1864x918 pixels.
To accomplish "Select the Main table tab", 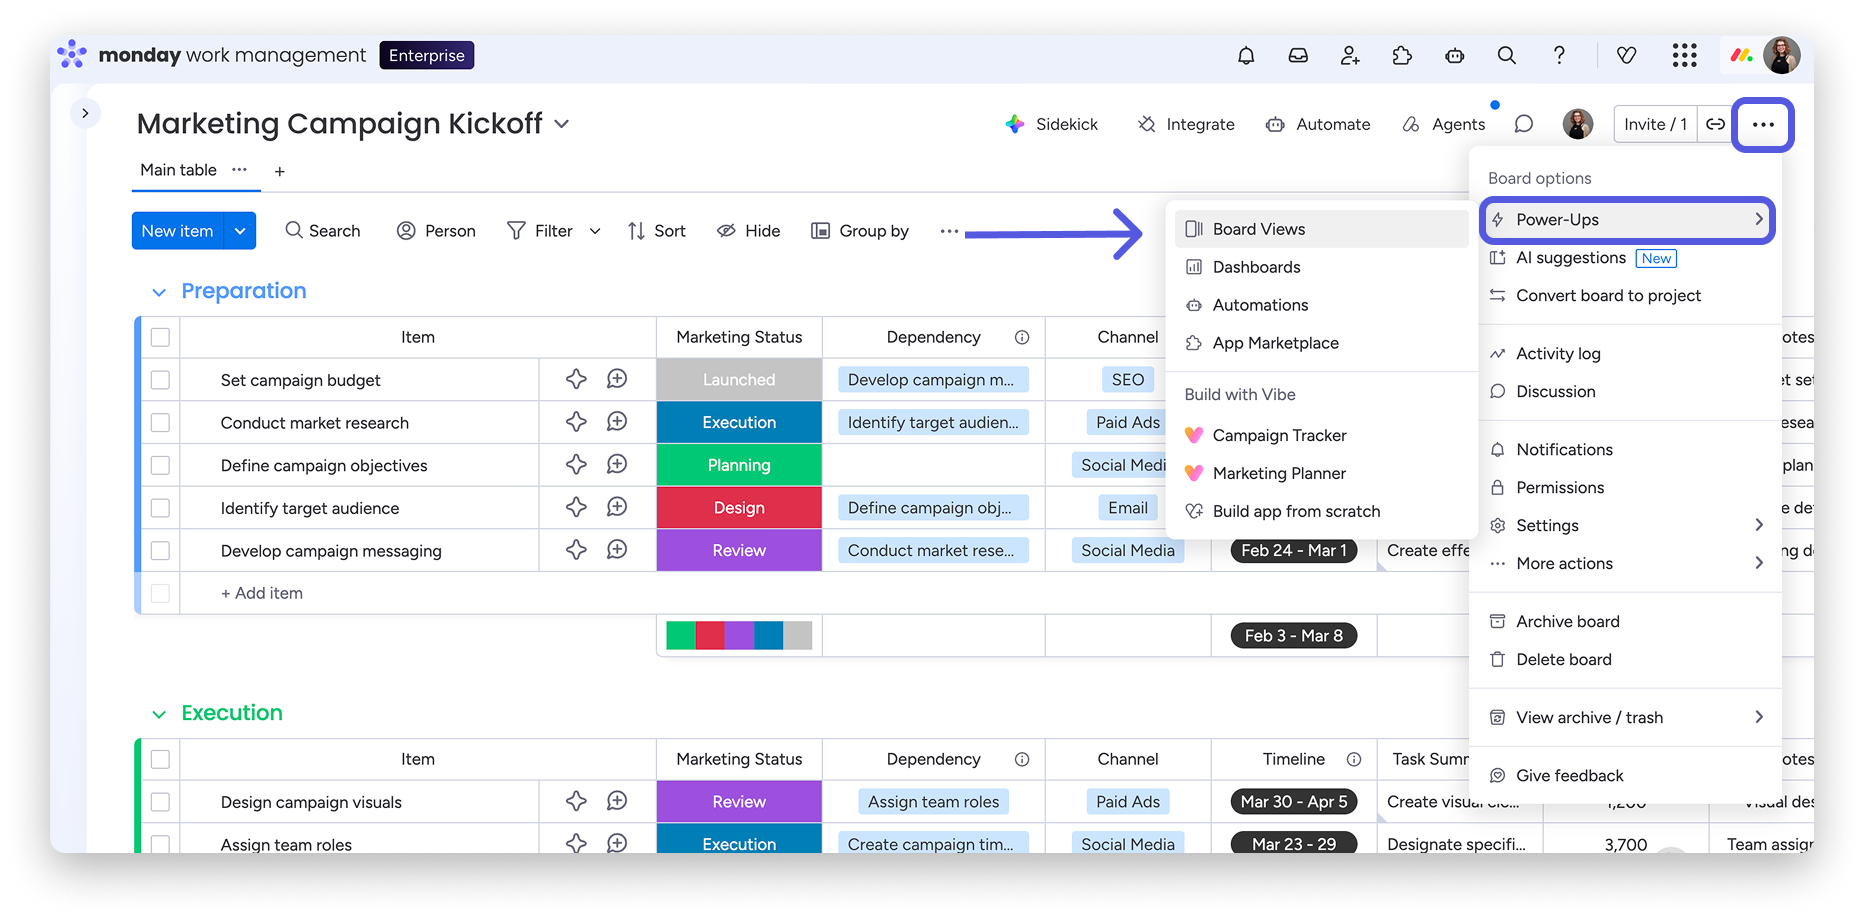I will coord(178,170).
